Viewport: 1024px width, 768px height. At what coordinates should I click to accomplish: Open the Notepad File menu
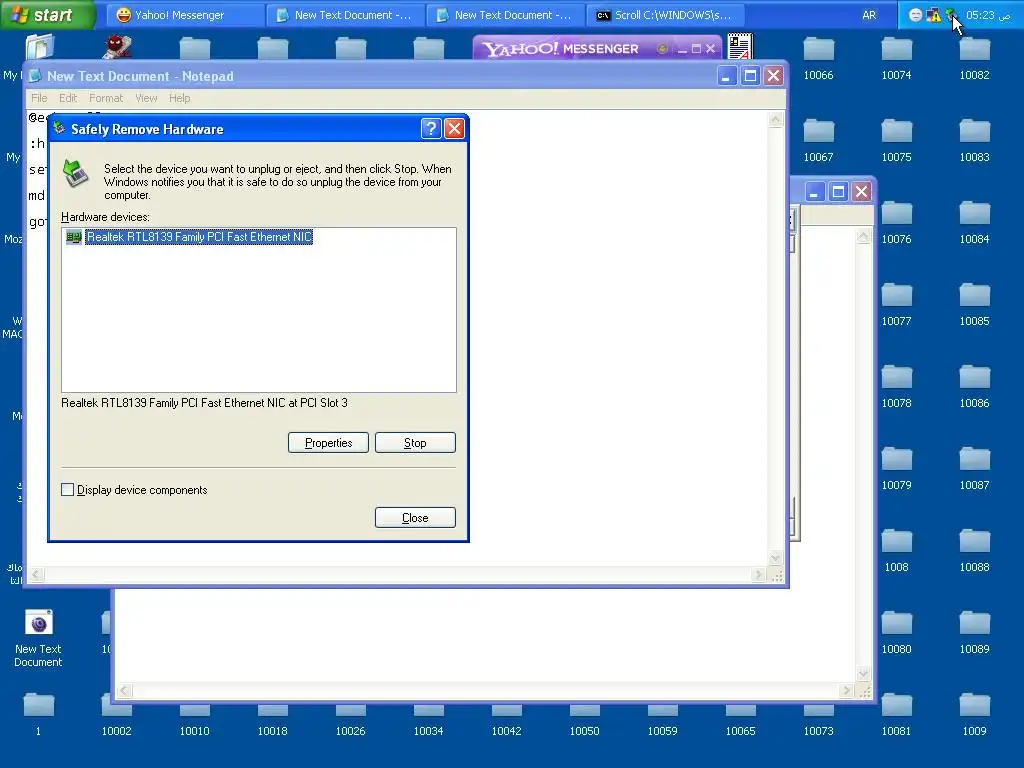tap(39, 98)
